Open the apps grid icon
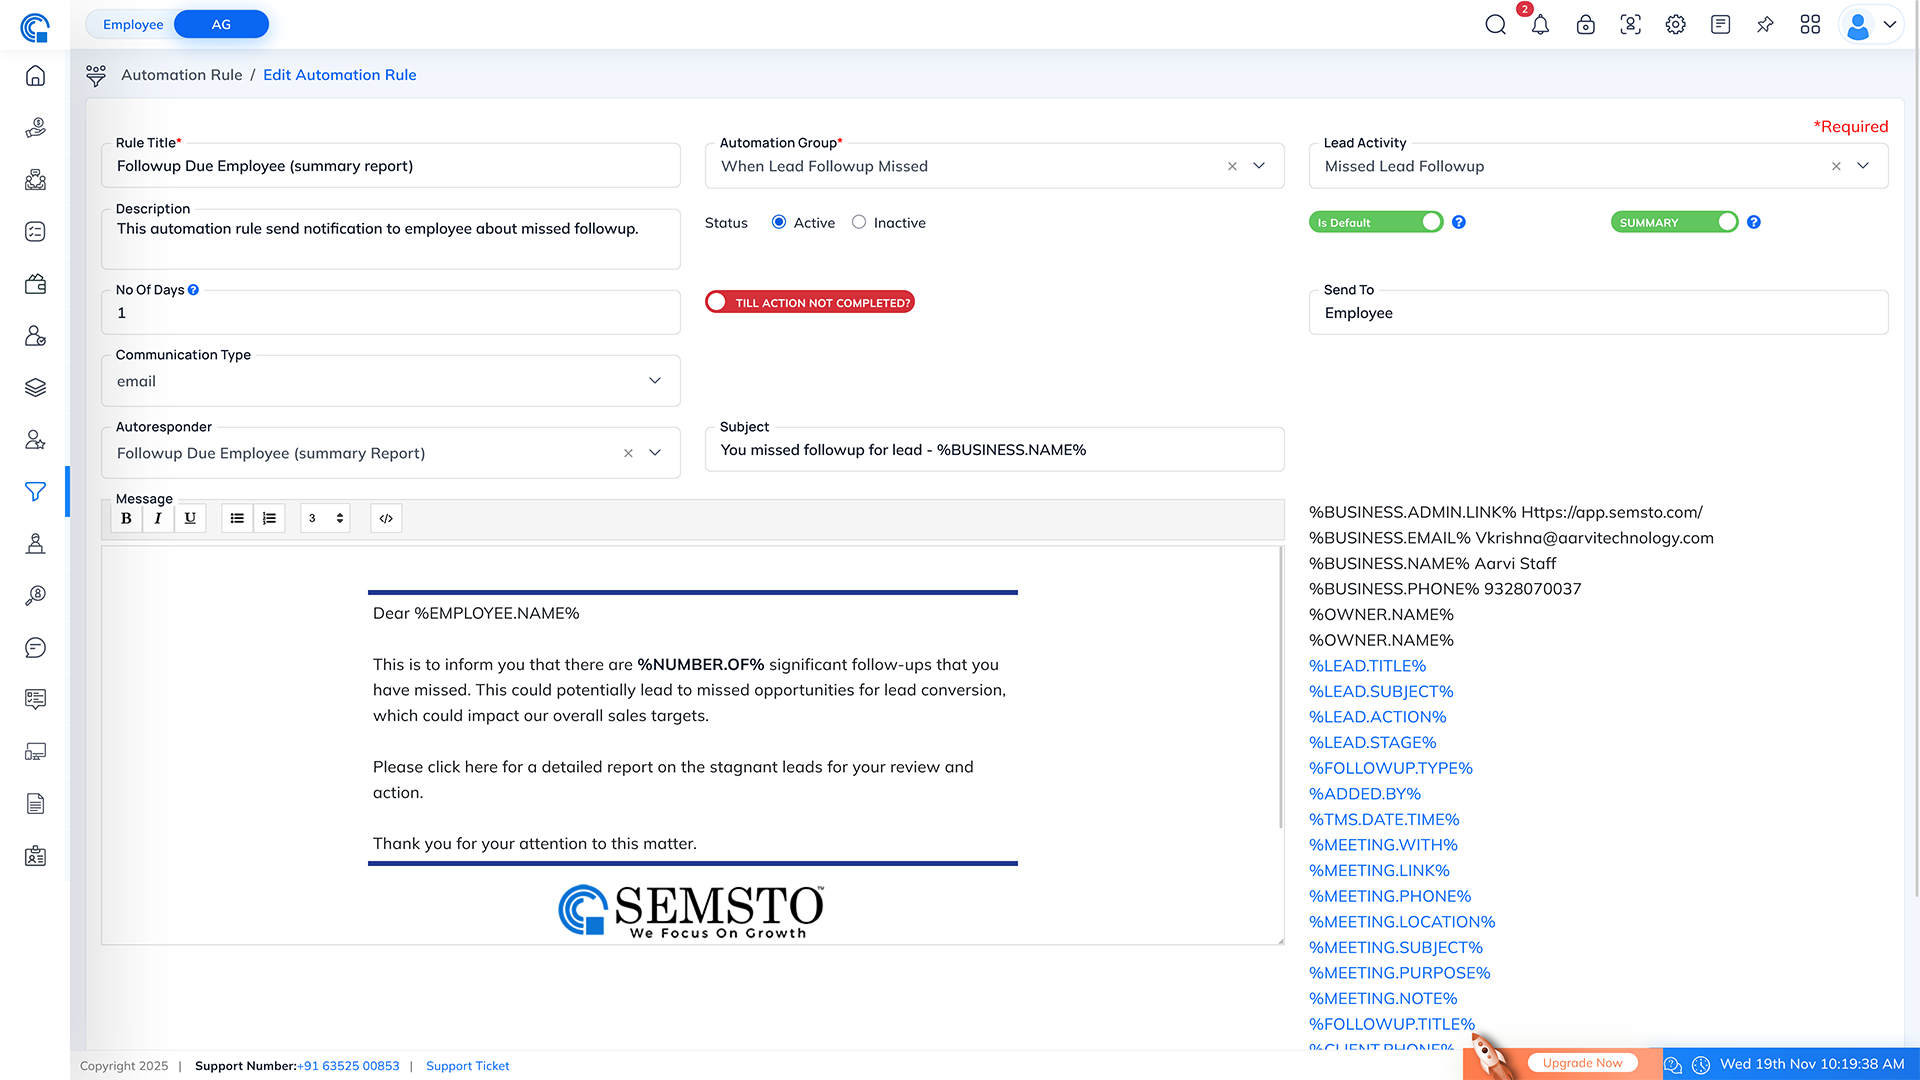 tap(1810, 25)
